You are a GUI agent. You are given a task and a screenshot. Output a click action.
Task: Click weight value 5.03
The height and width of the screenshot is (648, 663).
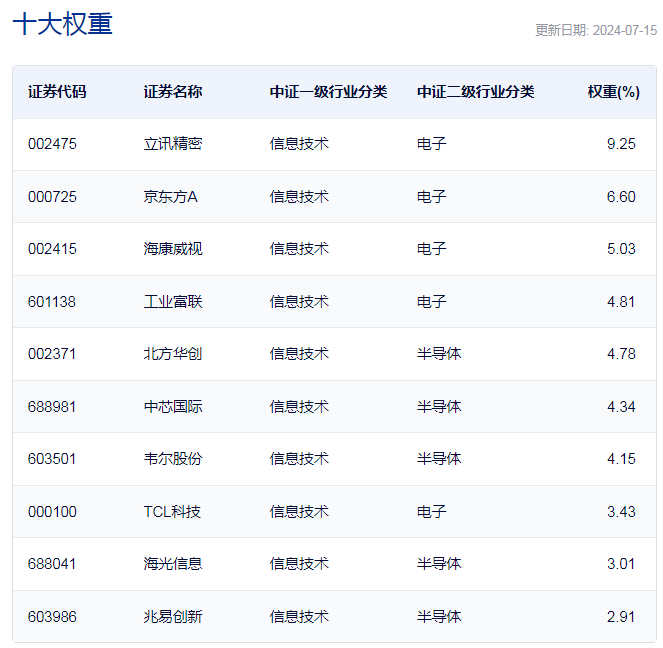pos(621,249)
